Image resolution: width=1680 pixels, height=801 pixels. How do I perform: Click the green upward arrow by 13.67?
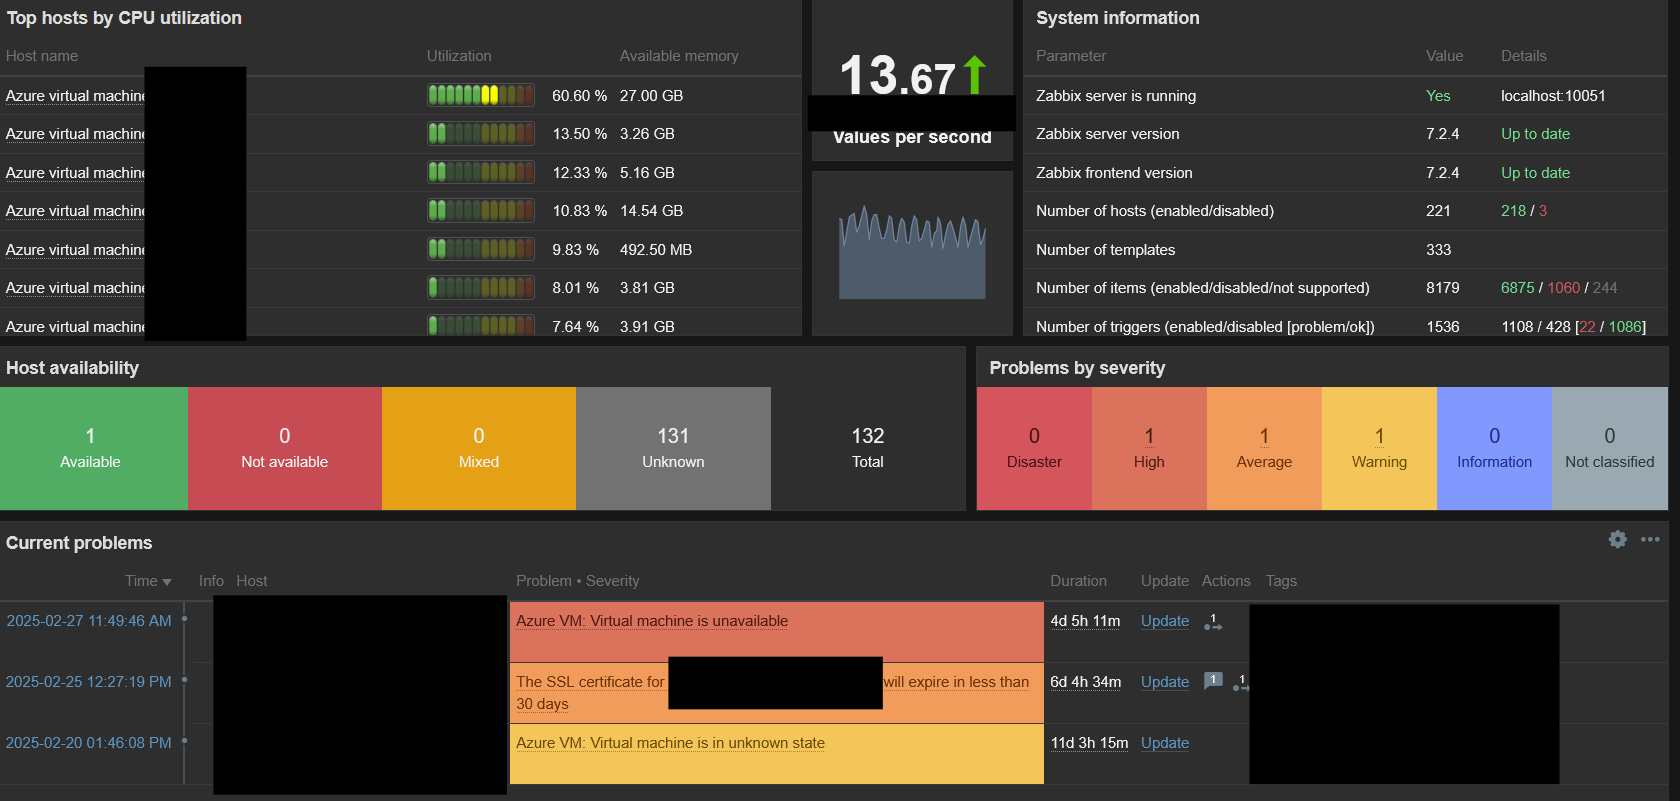point(975,76)
